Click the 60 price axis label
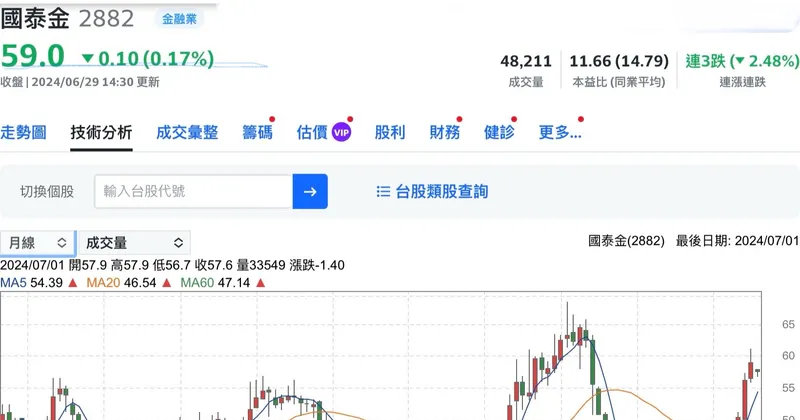This screenshot has height=420, width=800. [788, 356]
